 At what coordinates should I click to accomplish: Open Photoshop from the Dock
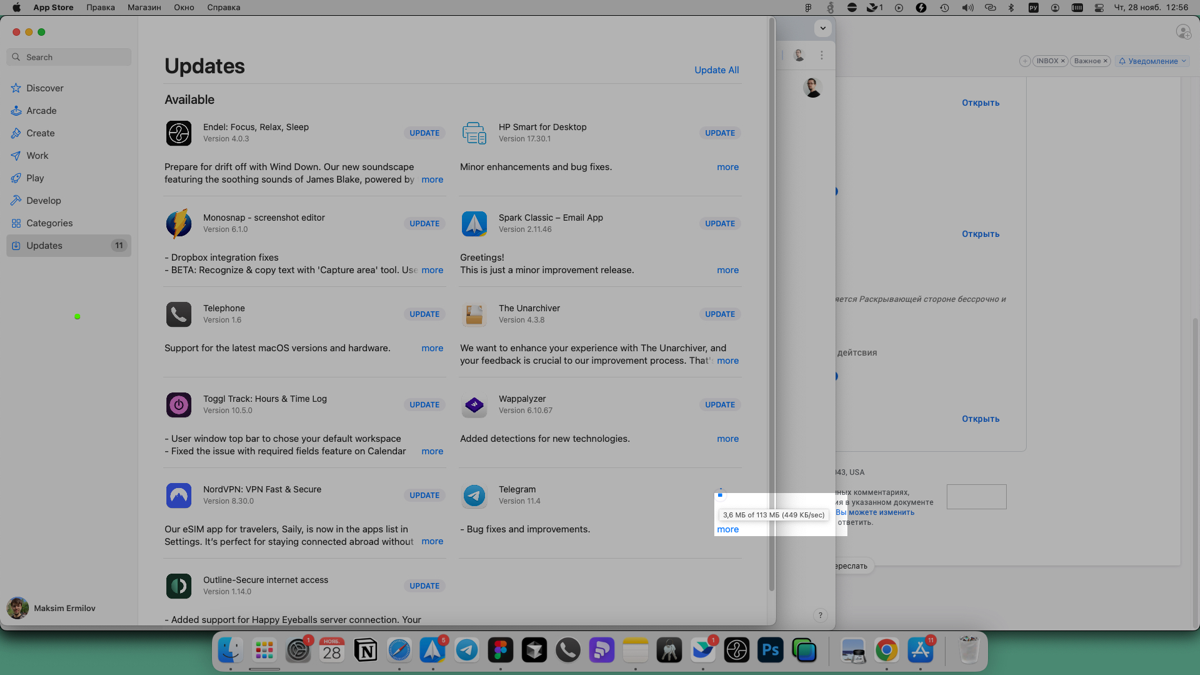770,650
